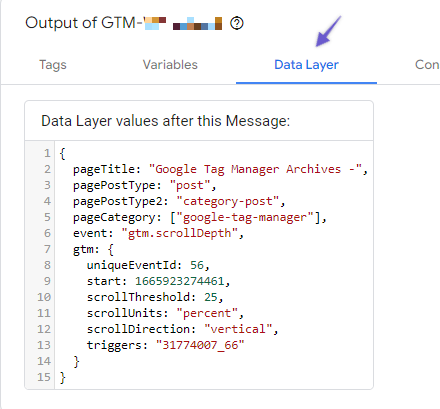
Task: Click the scrollDirection "vertical" value
Action: click(238, 329)
